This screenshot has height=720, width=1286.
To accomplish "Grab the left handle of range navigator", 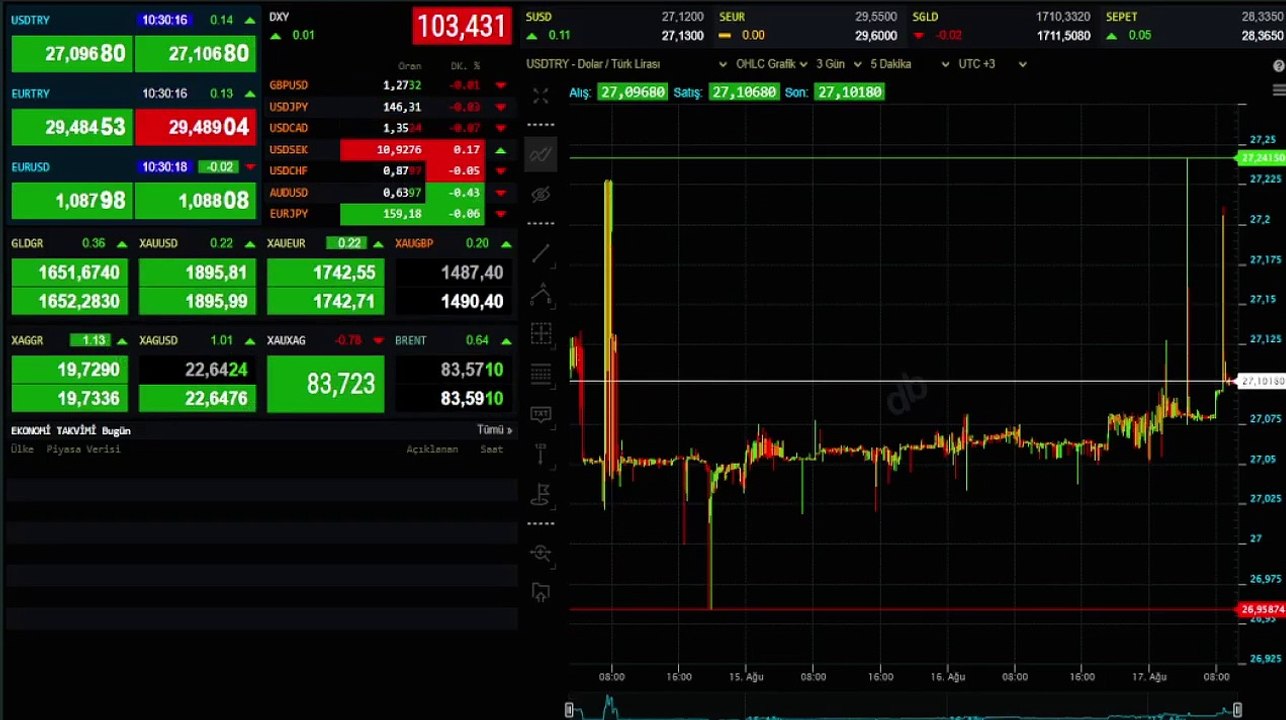I will (x=569, y=710).
